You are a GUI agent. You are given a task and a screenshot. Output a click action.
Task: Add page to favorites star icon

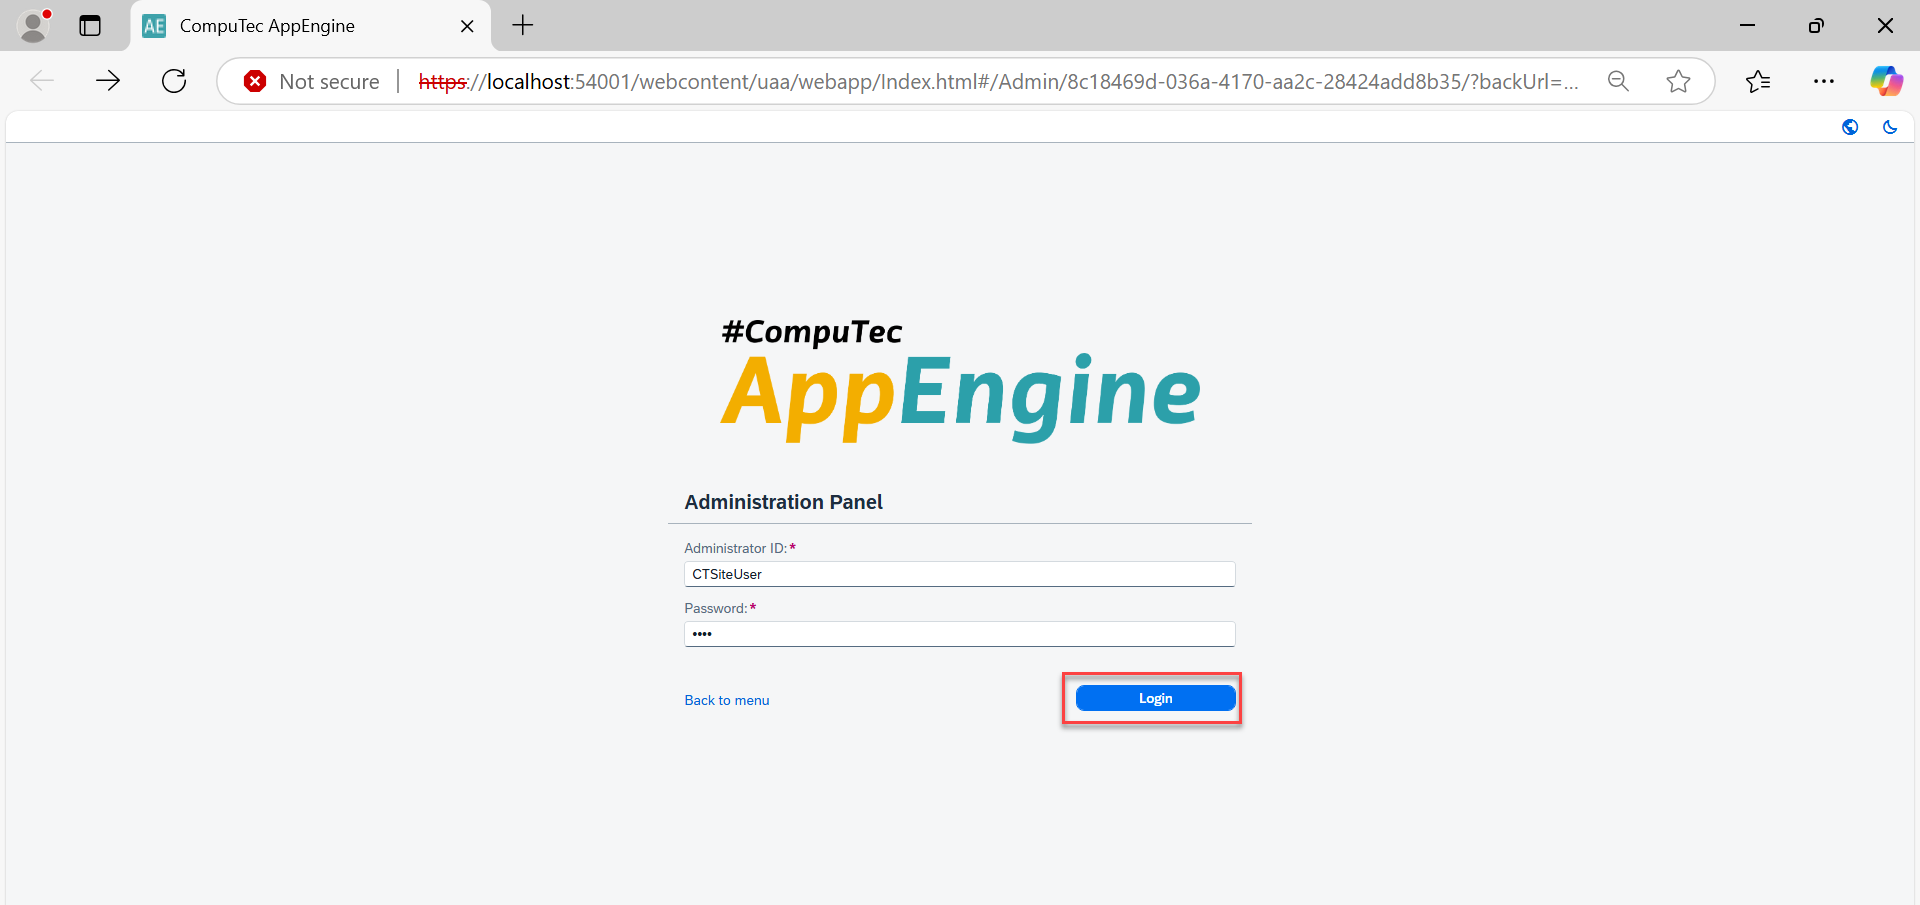[x=1678, y=81]
